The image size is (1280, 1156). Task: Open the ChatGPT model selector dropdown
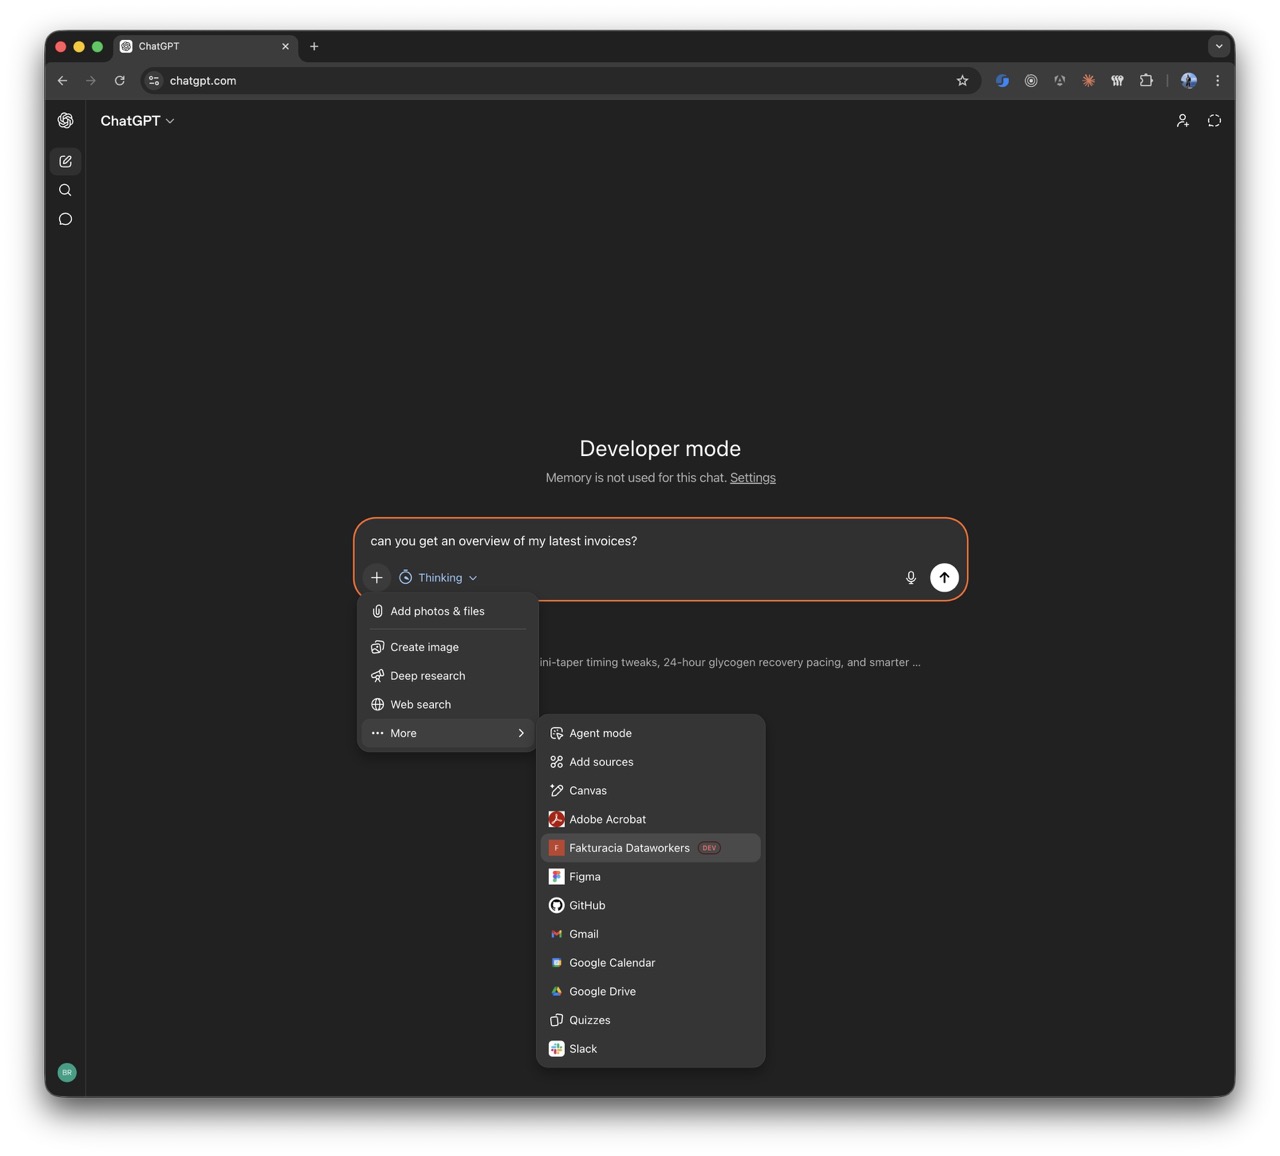coord(138,121)
